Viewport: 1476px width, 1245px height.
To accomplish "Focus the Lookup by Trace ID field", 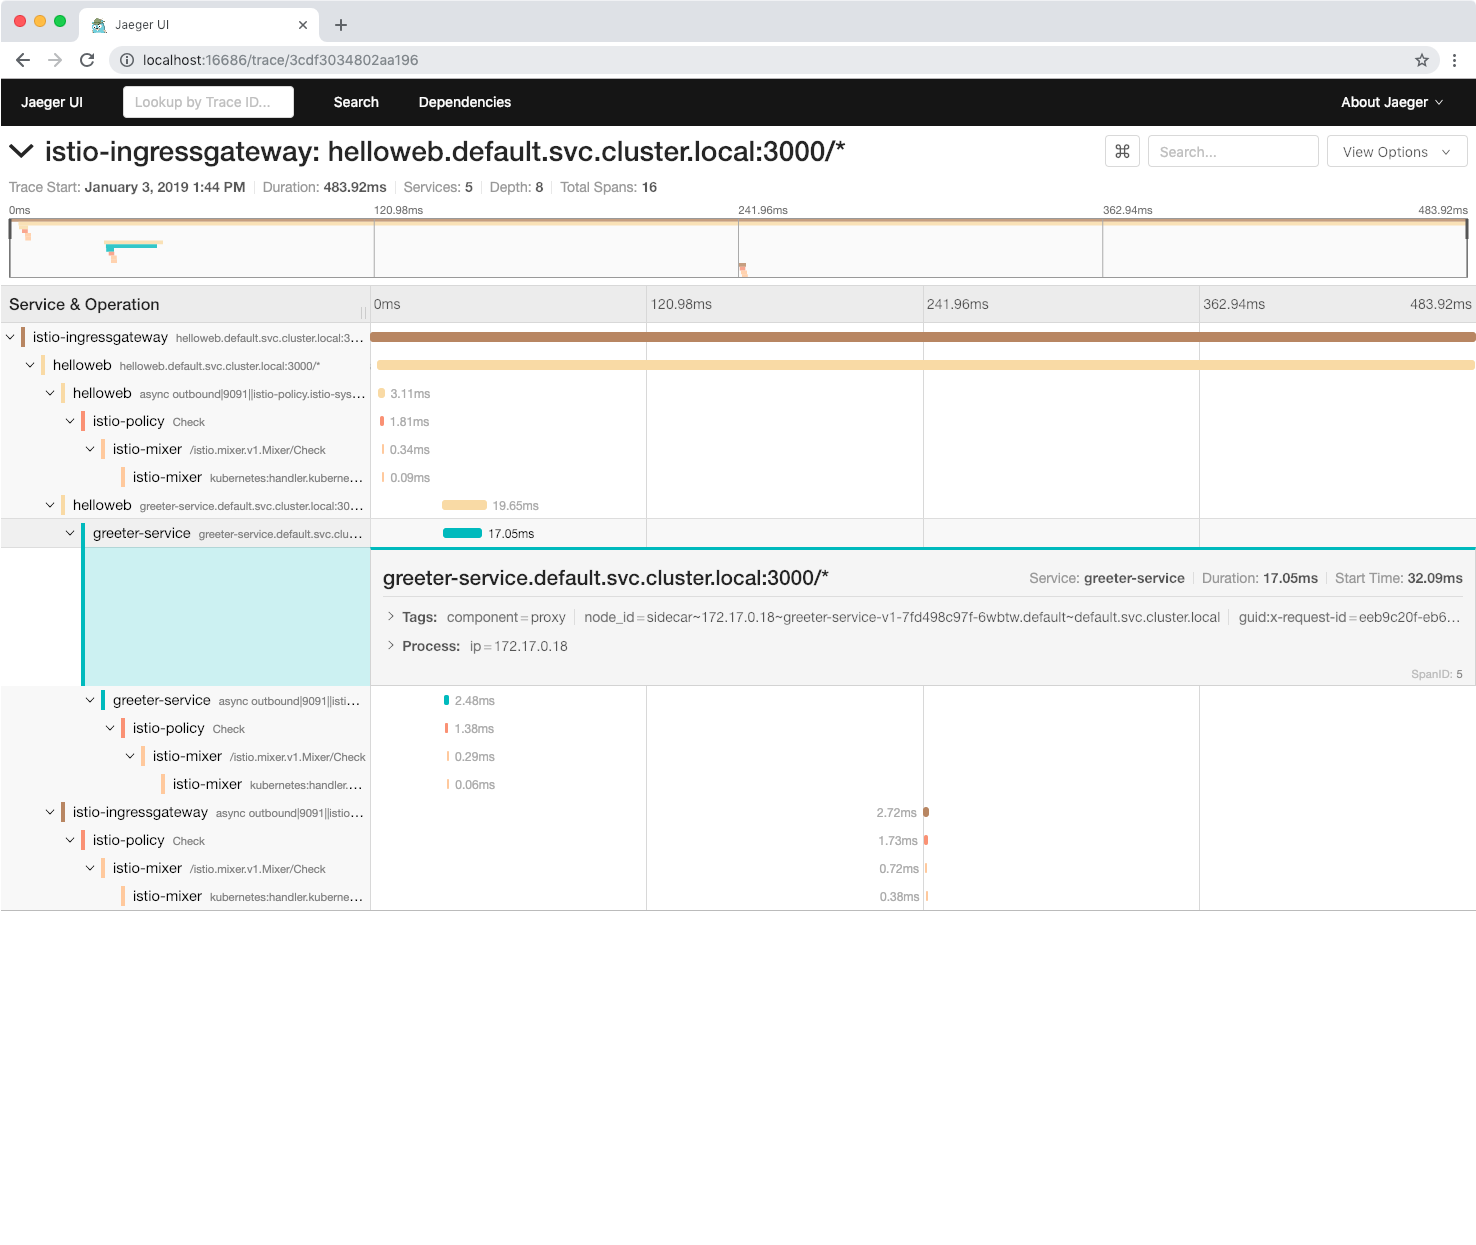I will pos(208,102).
